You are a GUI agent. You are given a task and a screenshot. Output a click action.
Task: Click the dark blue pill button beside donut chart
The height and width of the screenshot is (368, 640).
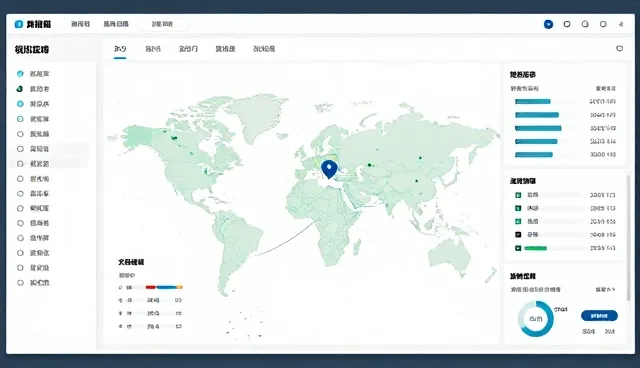(x=599, y=316)
